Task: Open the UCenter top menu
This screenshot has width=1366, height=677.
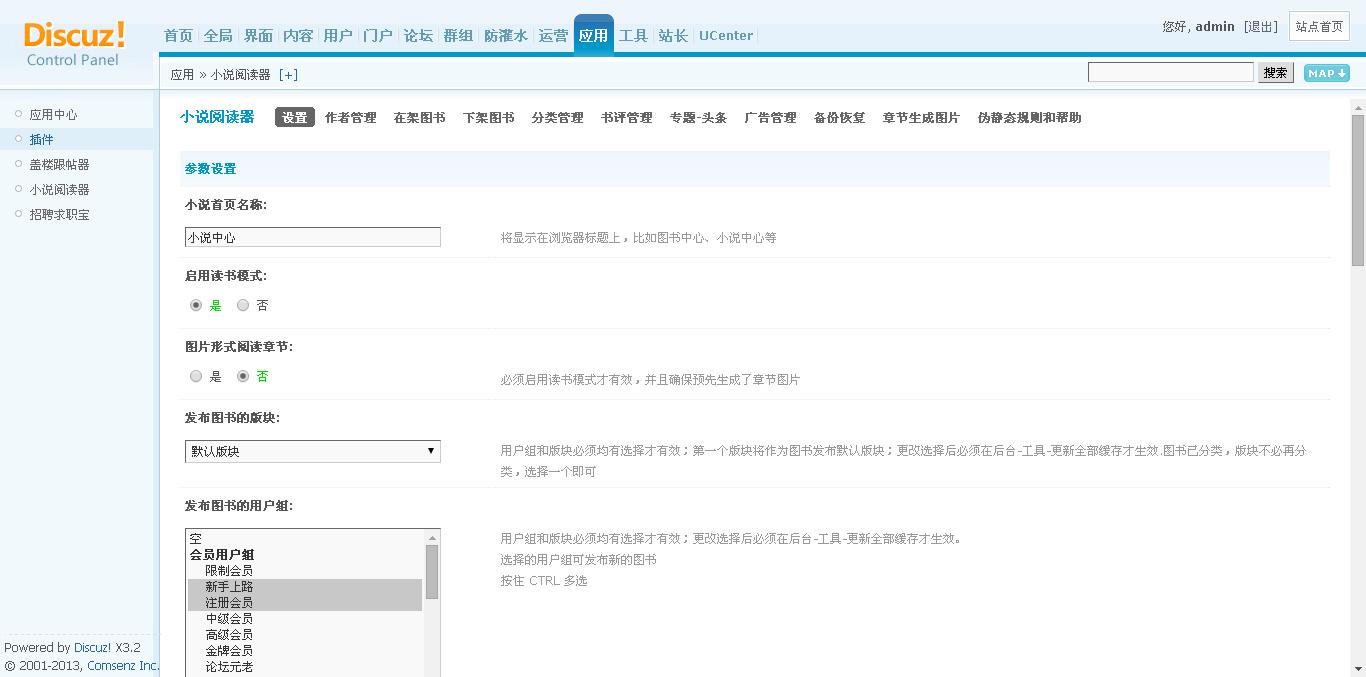Action: tap(726, 35)
